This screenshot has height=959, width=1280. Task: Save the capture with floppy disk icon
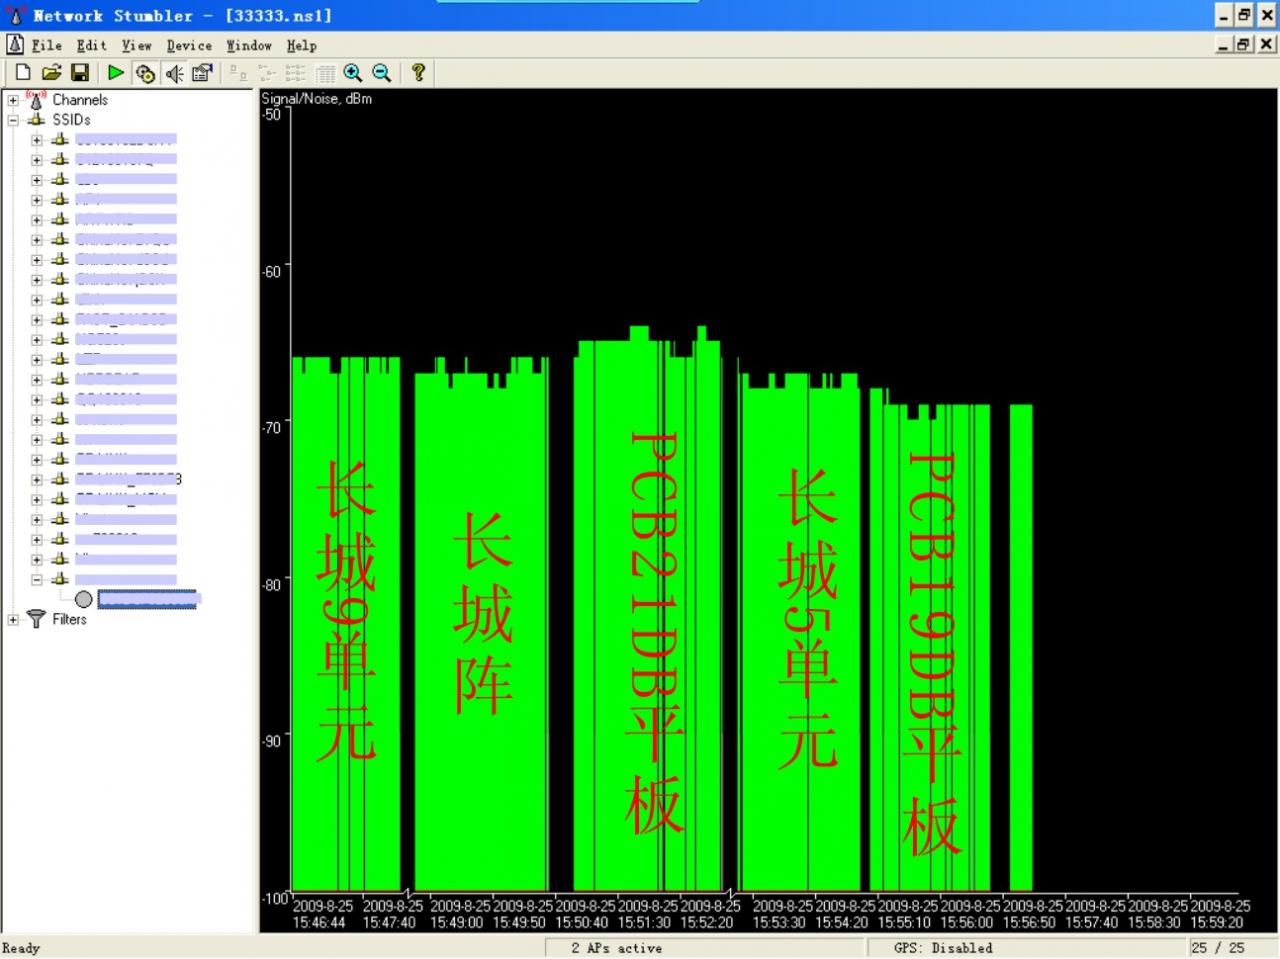click(x=80, y=73)
